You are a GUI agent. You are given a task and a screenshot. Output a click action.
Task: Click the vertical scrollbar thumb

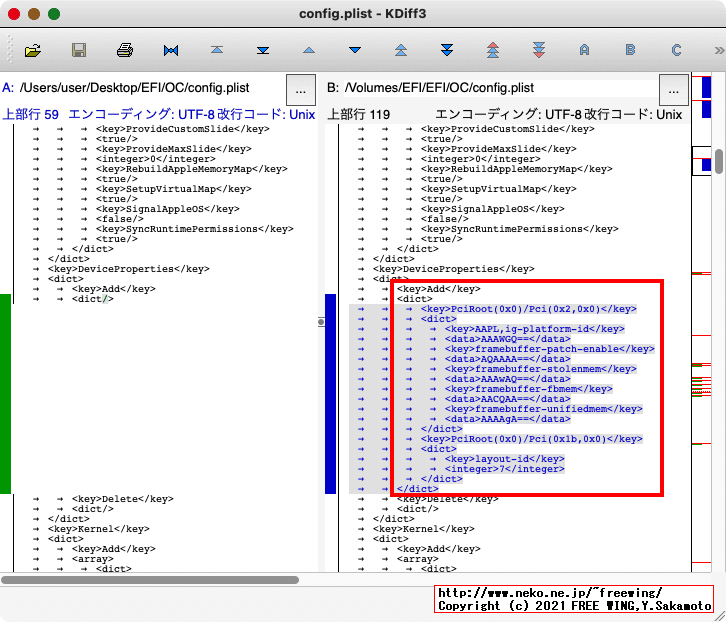click(719, 161)
